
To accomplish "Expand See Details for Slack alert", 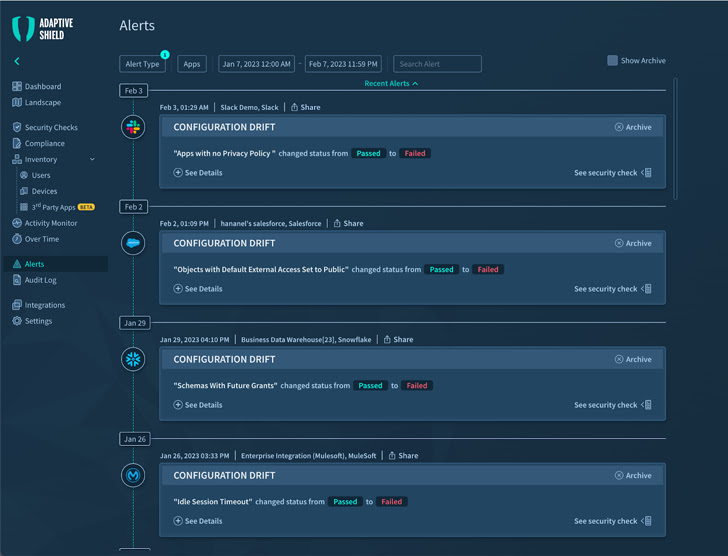I will click(198, 173).
